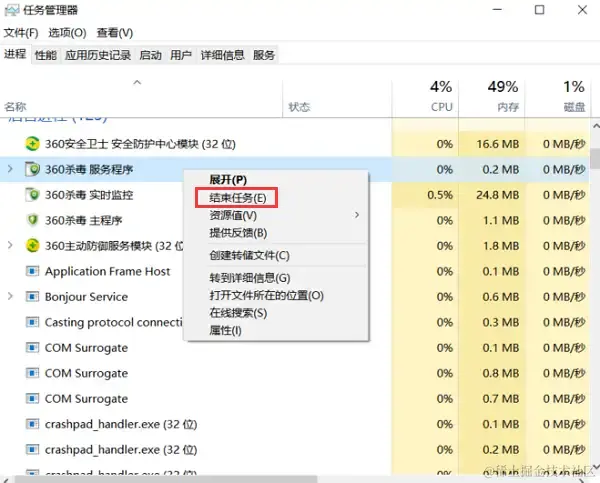Select the 360安全卫士 安全防护中心模块 row
The image size is (600, 483).
point(295,144)
